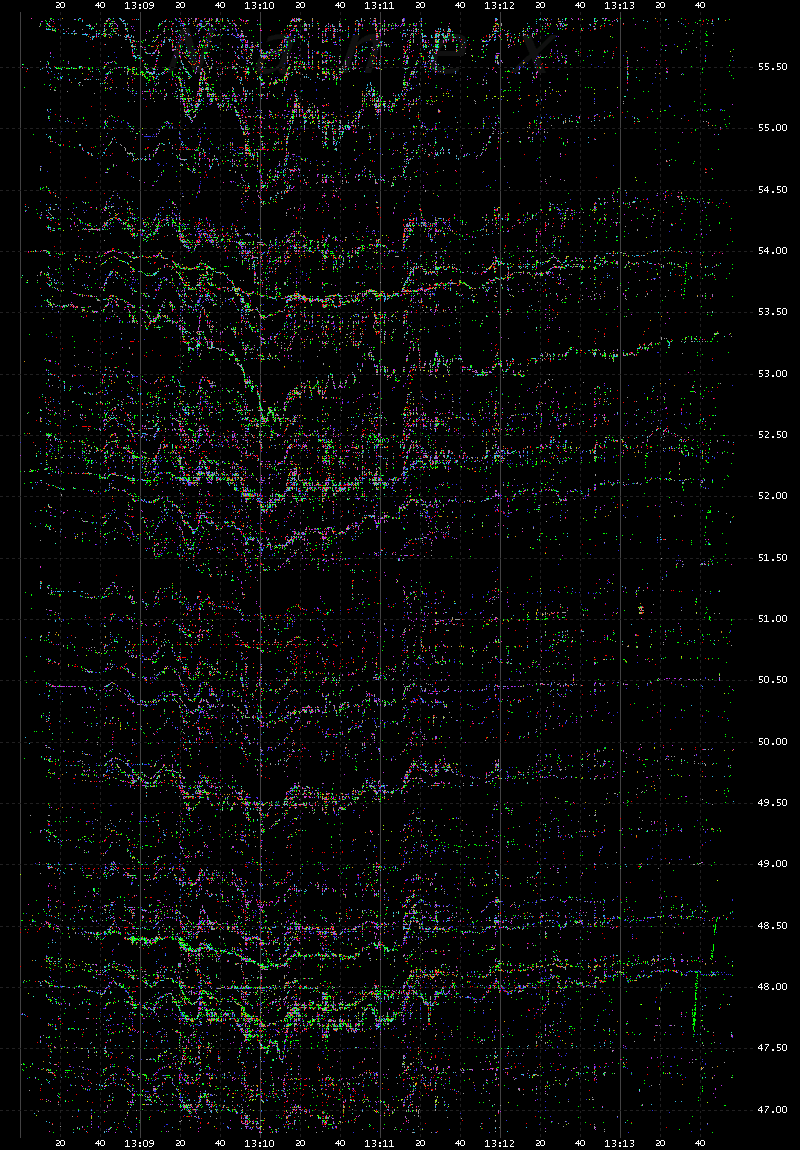Select the 55.00 price axis label
This screenshot has height=1150, width=800.
tap(773, 128)
